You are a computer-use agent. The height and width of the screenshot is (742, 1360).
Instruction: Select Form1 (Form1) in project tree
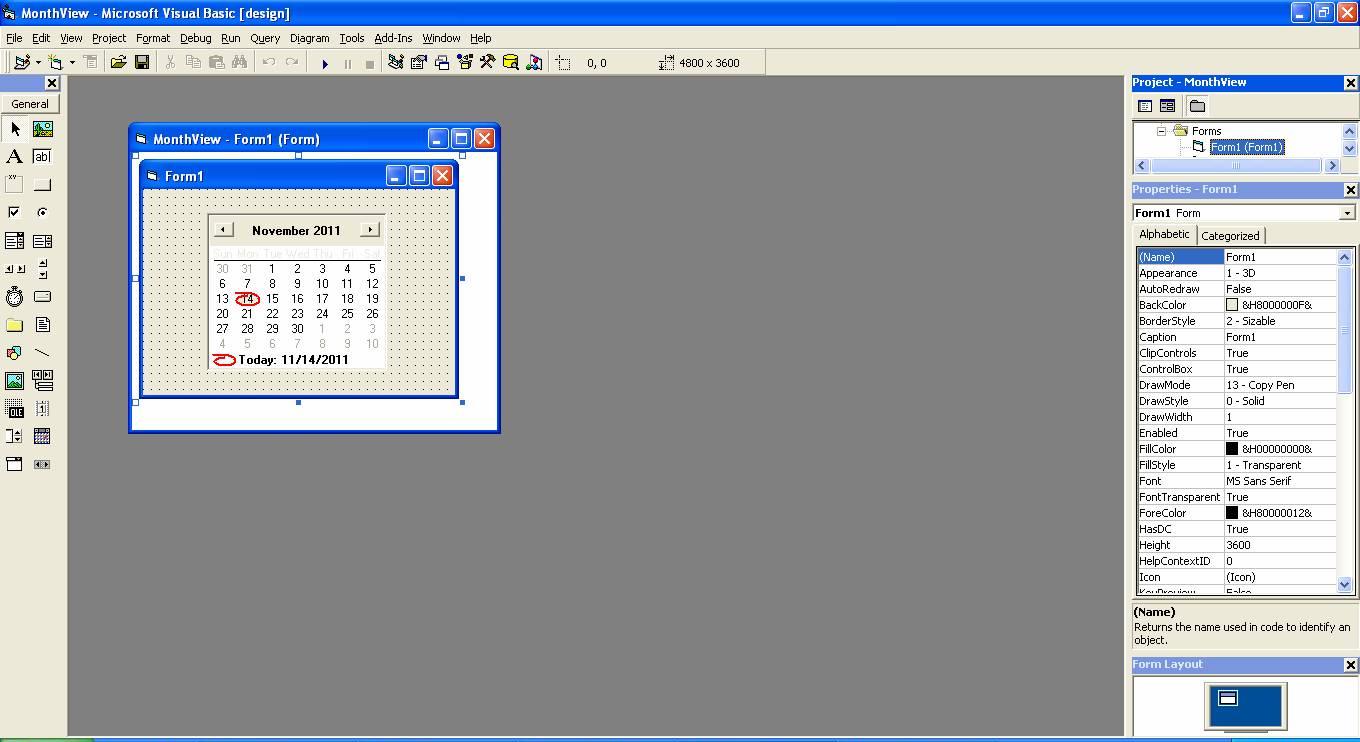1247,147
